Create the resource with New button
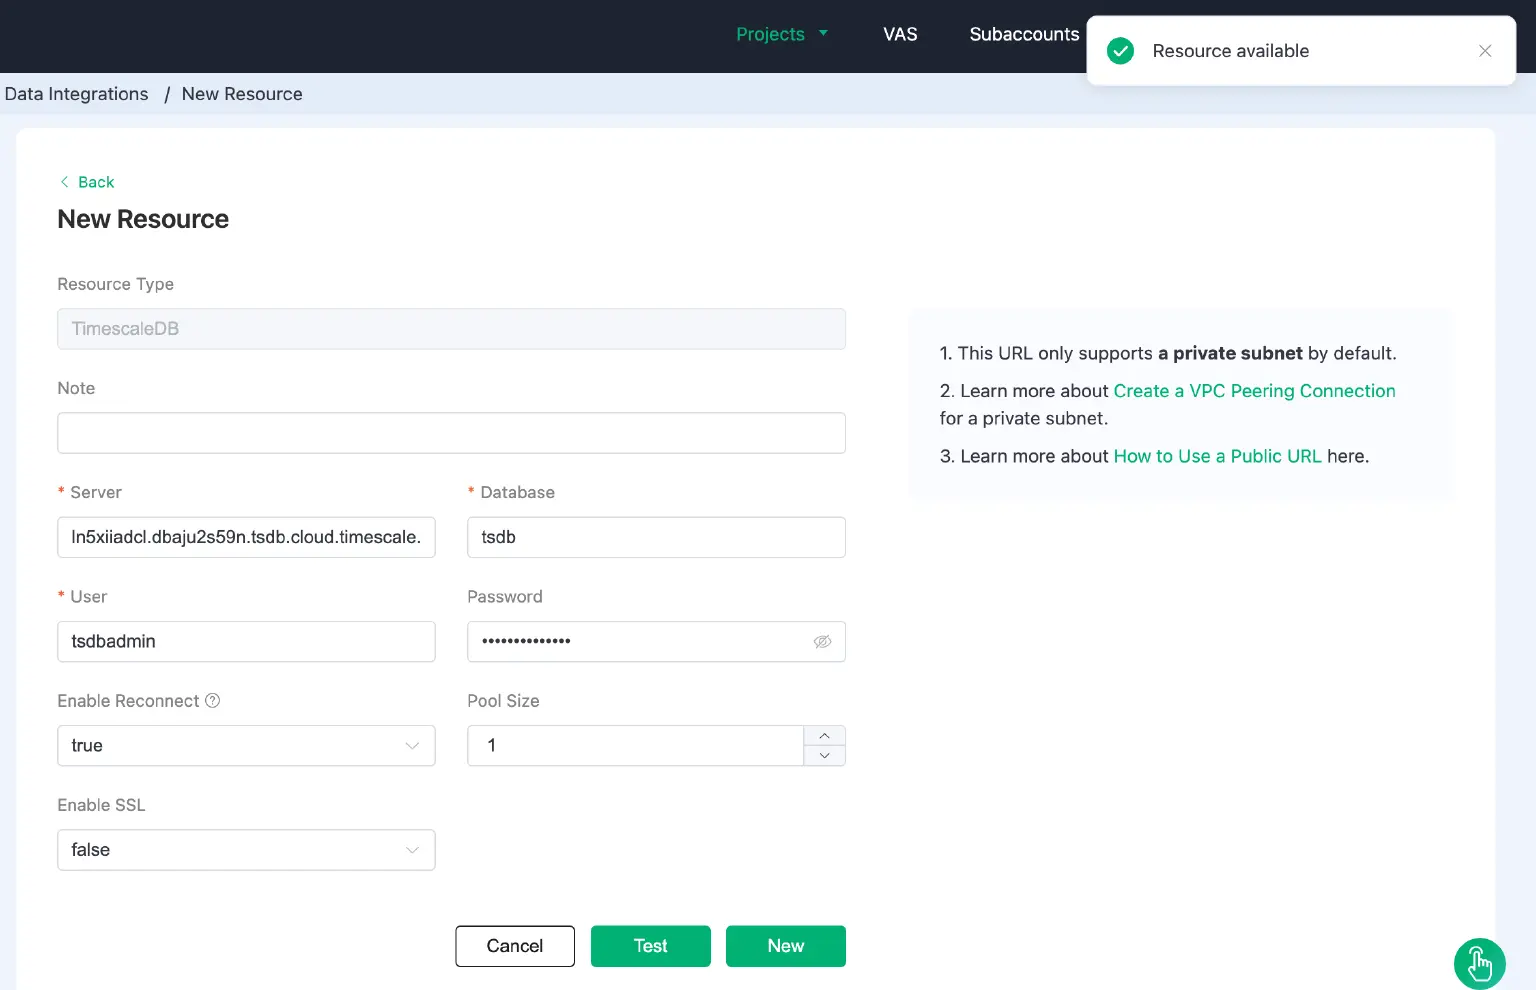The width and height of the screenshot is (1536, 990). coord(785,945)
